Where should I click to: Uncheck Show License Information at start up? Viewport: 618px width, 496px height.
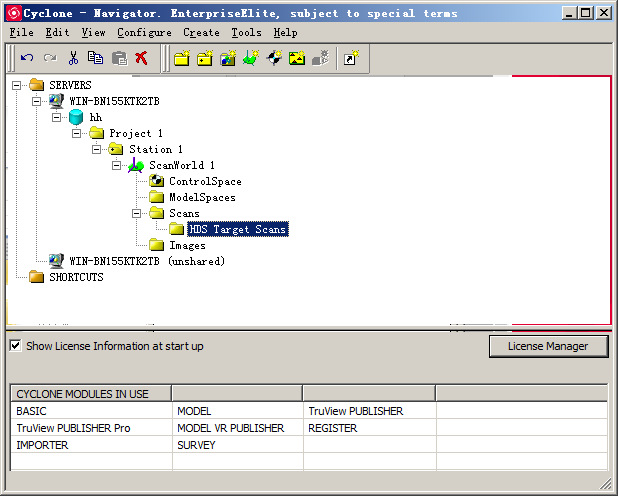point(15,346)
